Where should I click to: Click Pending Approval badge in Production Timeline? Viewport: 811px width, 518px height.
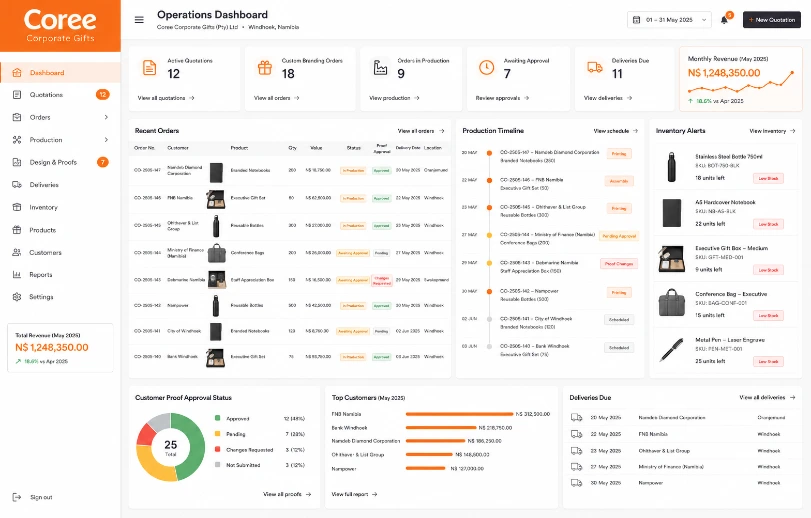[619, 236]
